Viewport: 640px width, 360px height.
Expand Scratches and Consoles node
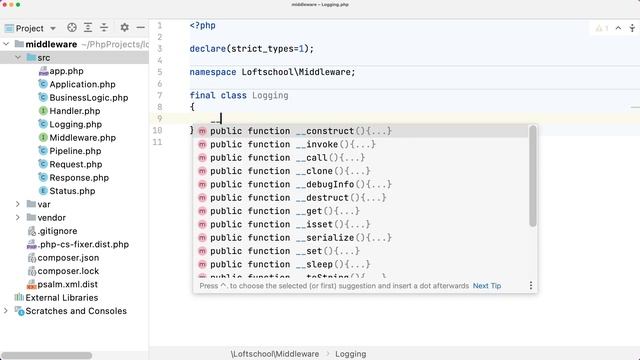(x=6, y=311)
